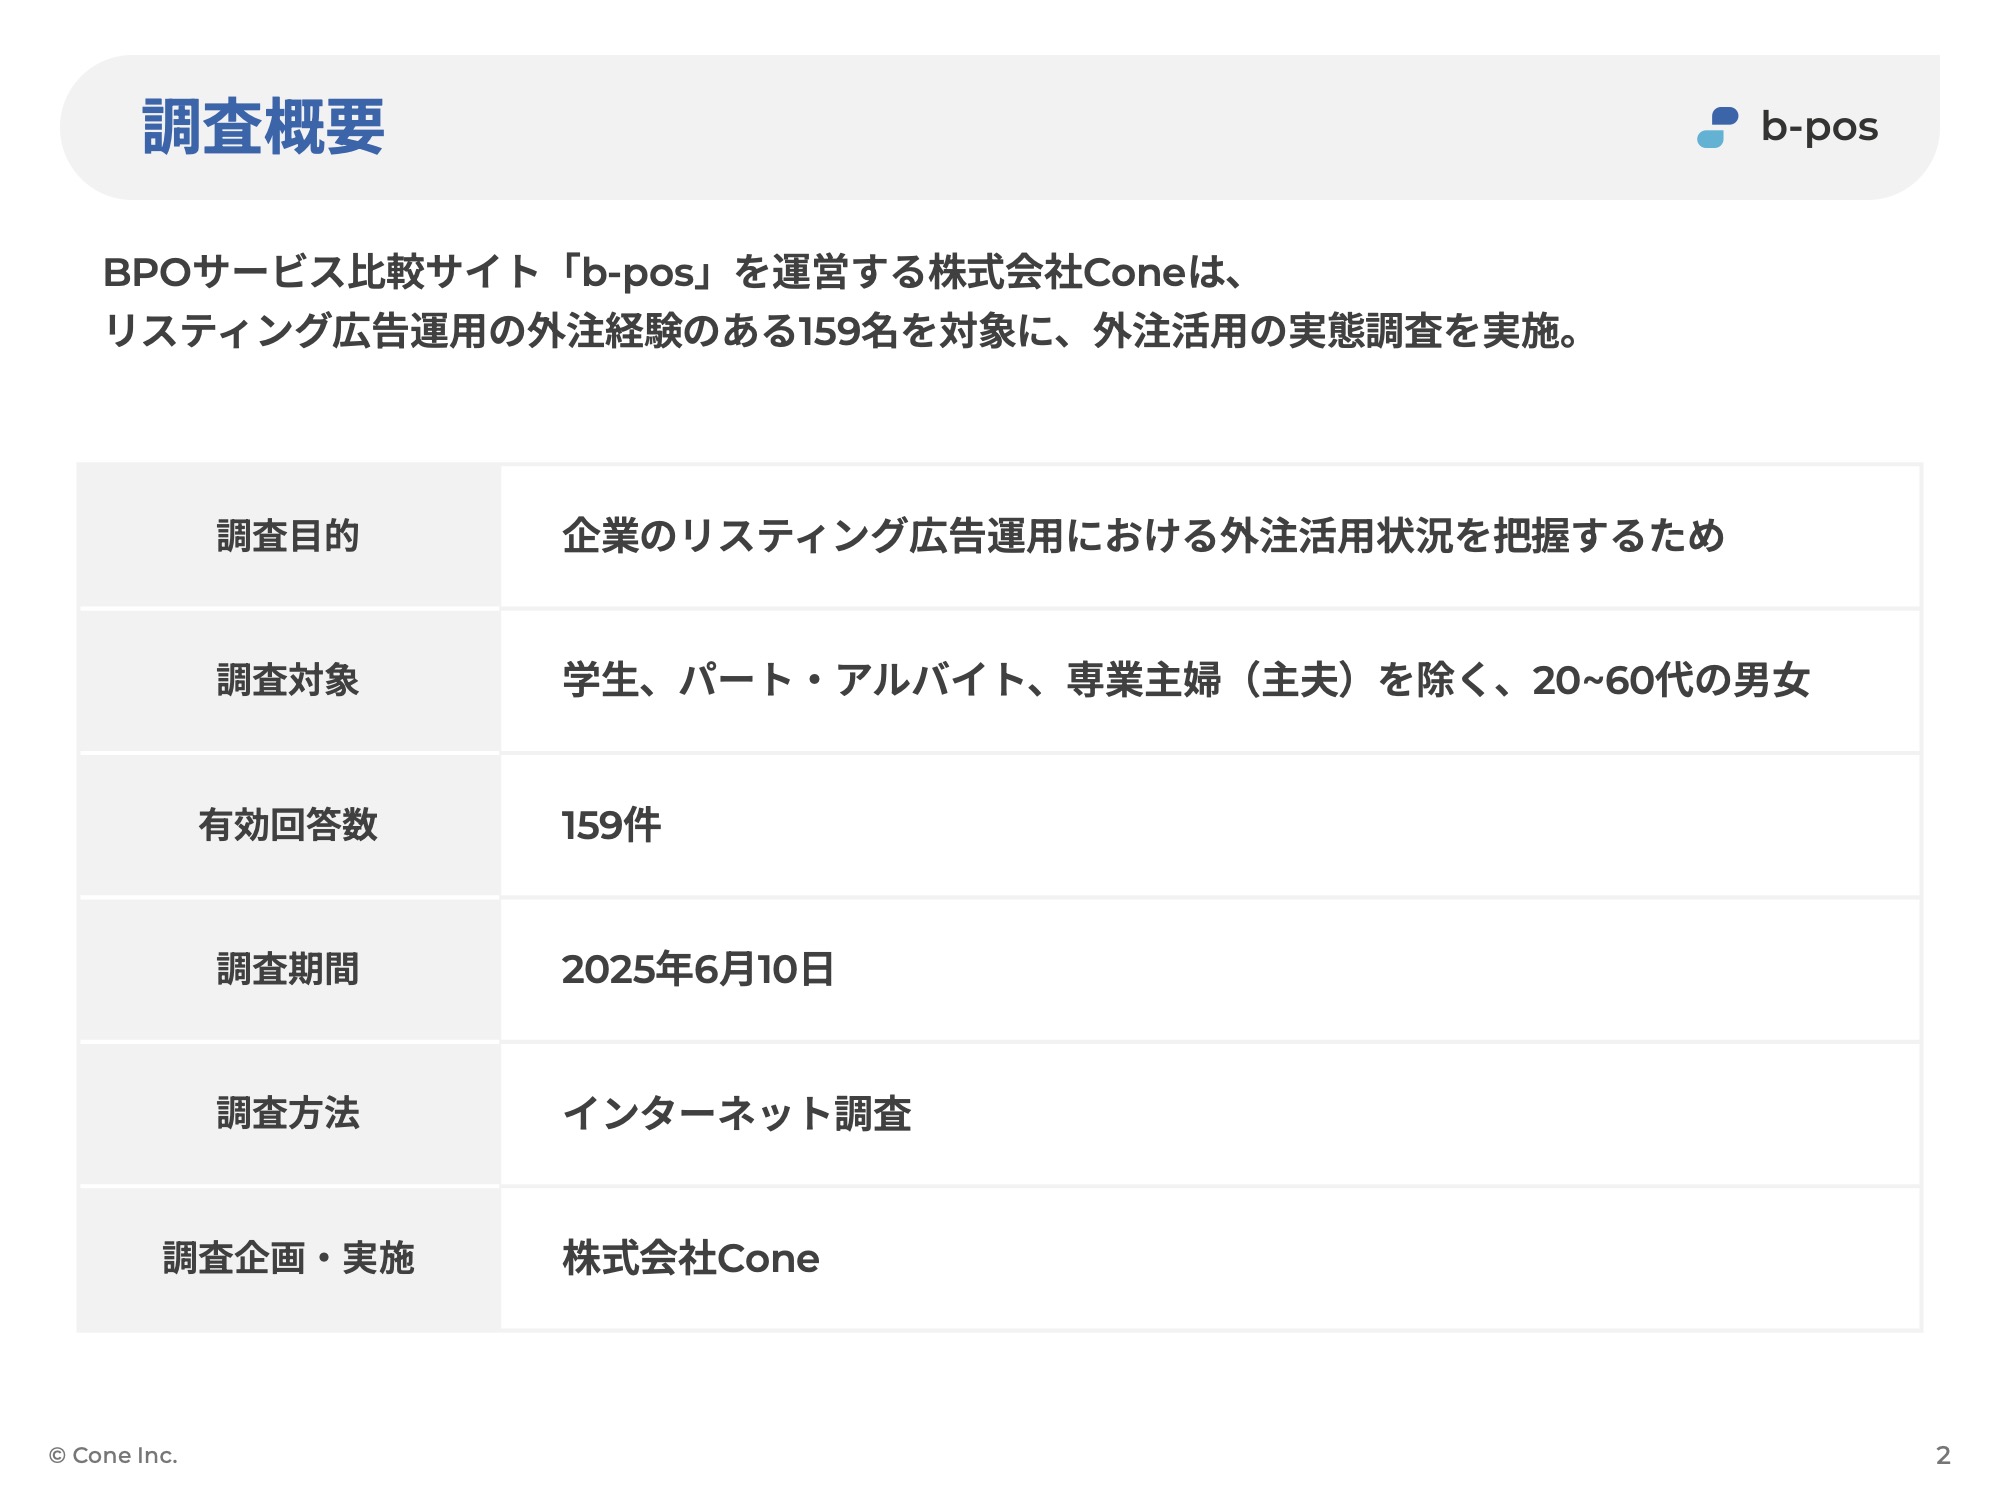The height and width of the screenshot is (1500, 2000).
Task: Click the b-pos brand name text
Action: [1819, 127]
